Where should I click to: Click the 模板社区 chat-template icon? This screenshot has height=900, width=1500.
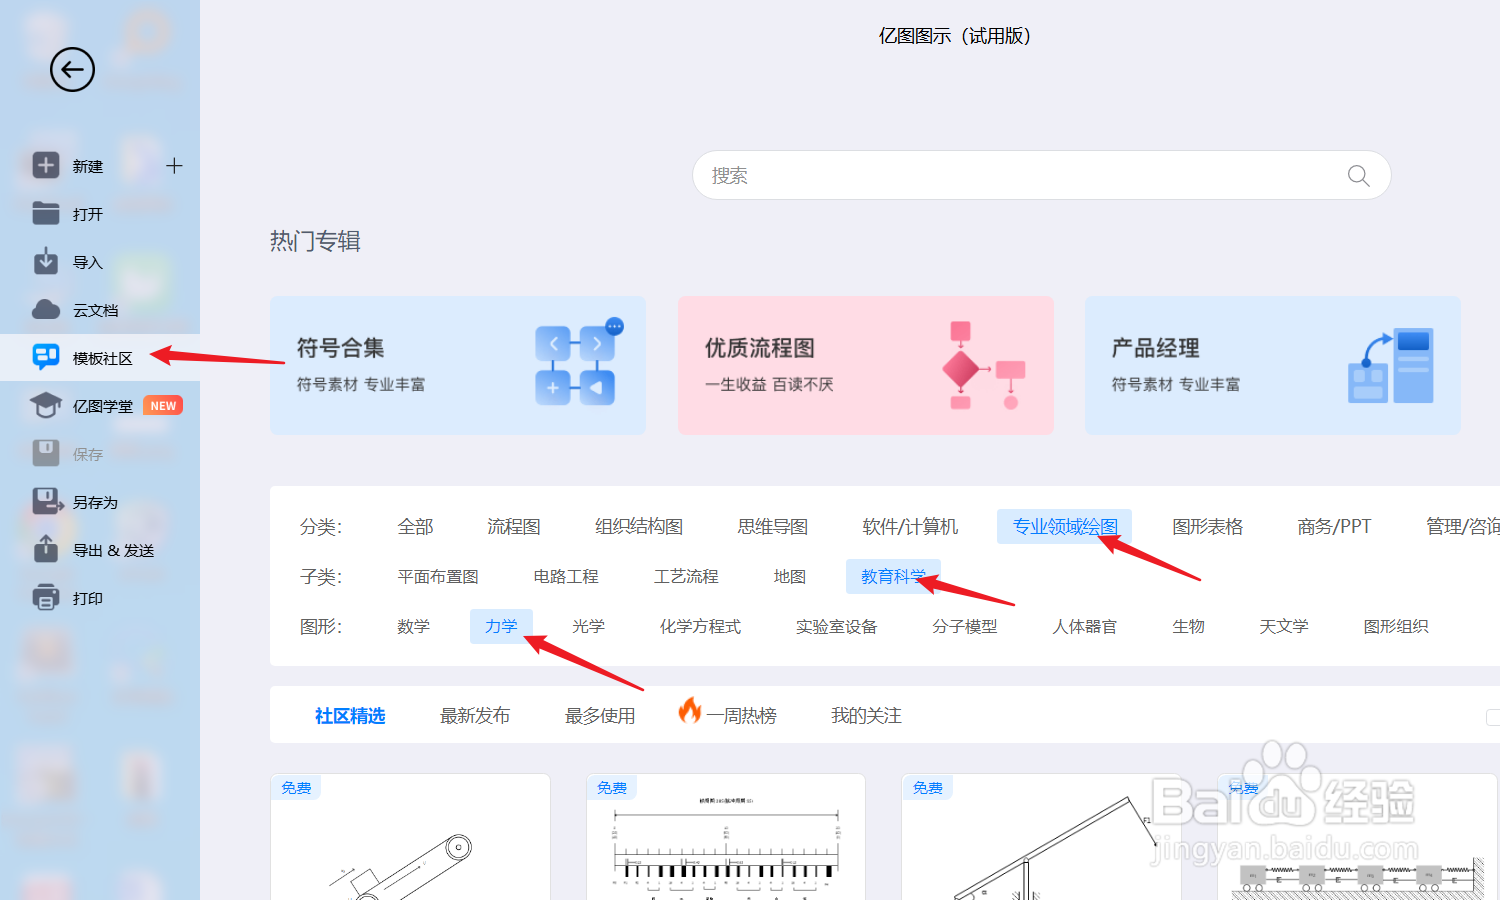(x=46, y=357)
